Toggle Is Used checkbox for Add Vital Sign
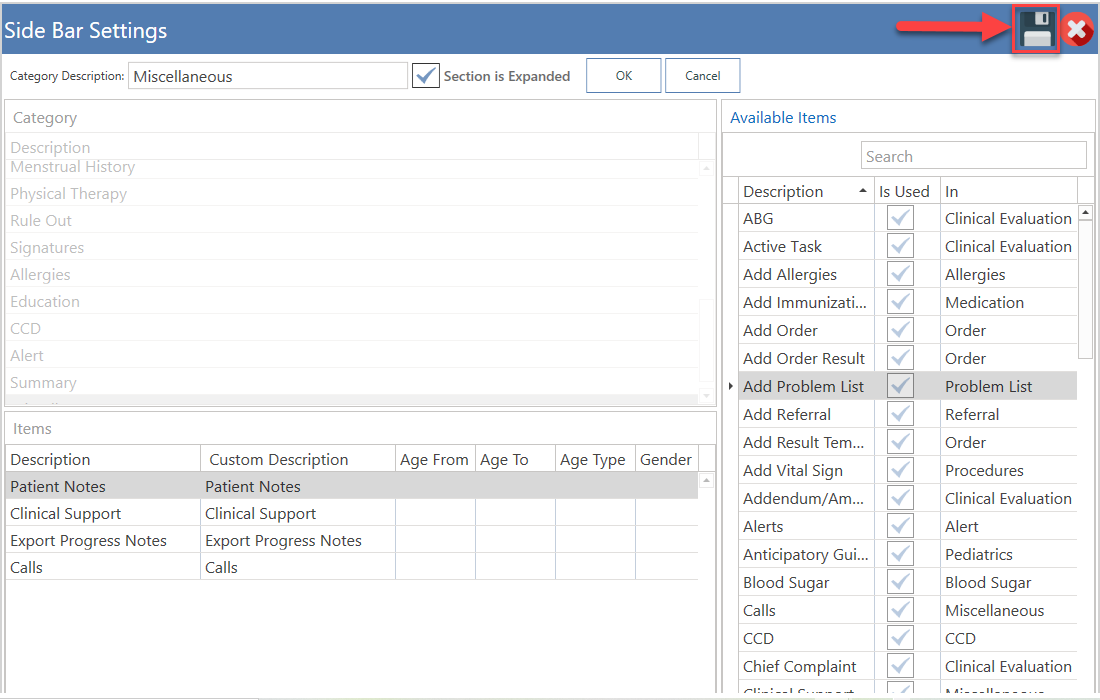This screenshot has width=1100, height=700. pyautogui.click(x=900, y=470)
